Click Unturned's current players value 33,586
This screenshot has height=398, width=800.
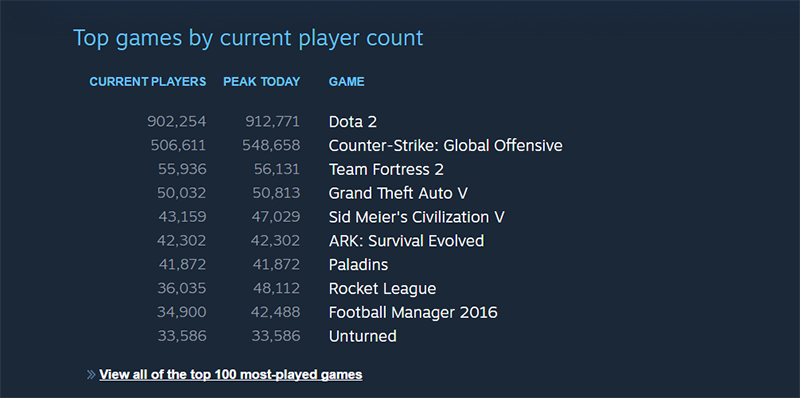point(182,336)
